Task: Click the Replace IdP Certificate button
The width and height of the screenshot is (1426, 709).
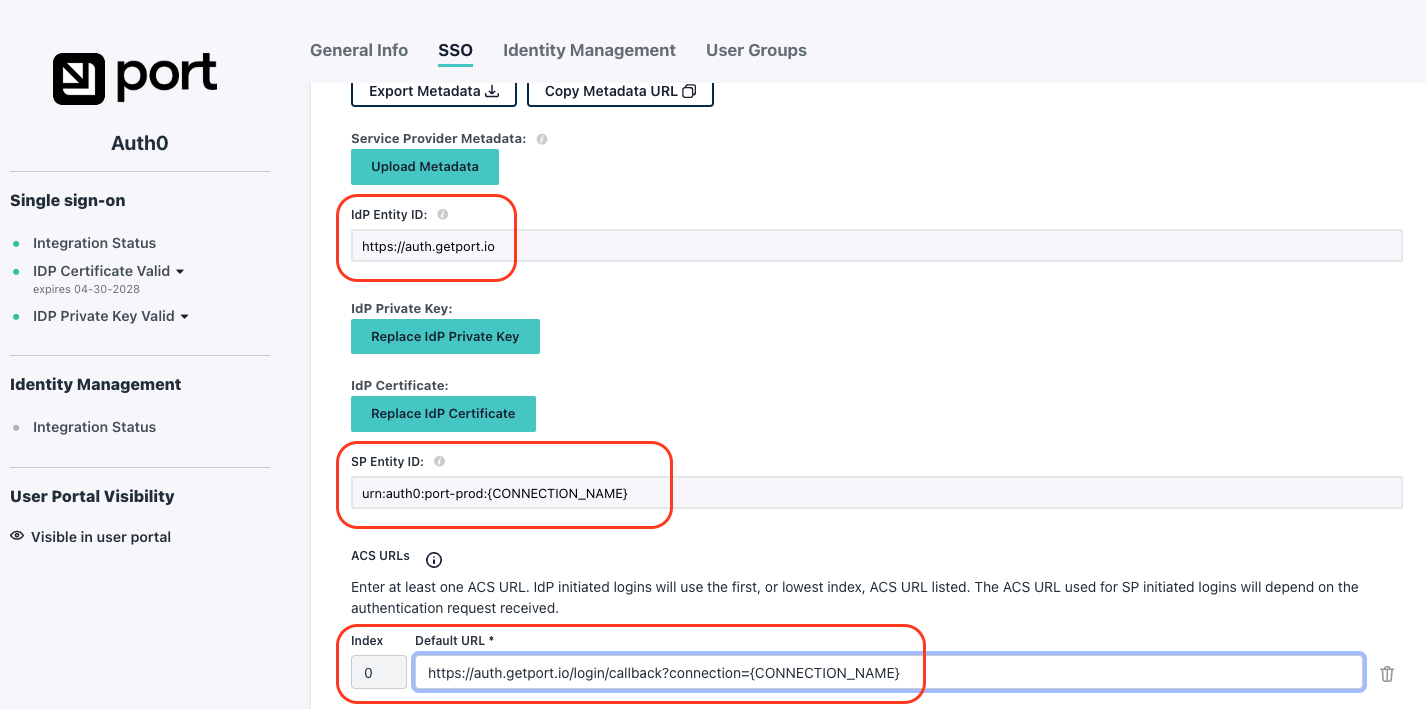Action: [443, 413]
